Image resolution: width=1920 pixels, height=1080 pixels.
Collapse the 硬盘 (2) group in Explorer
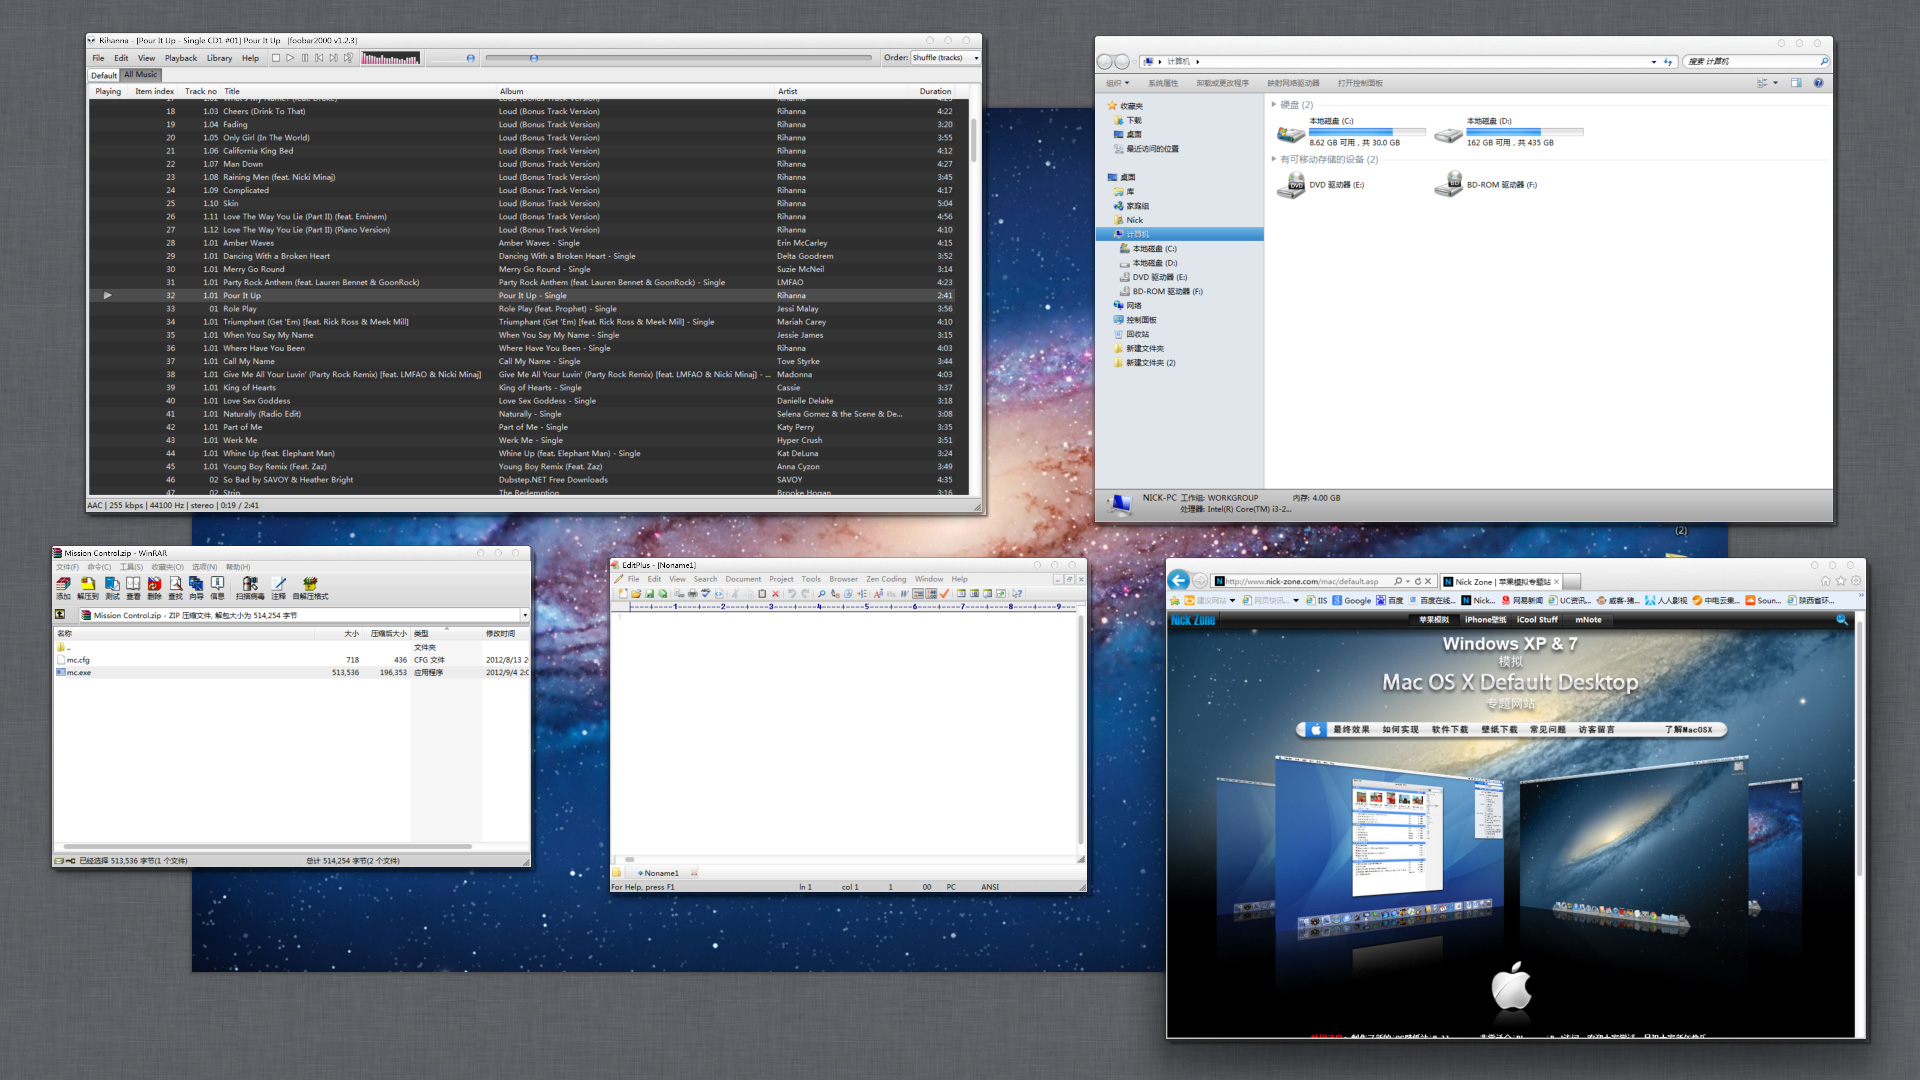1274,104
